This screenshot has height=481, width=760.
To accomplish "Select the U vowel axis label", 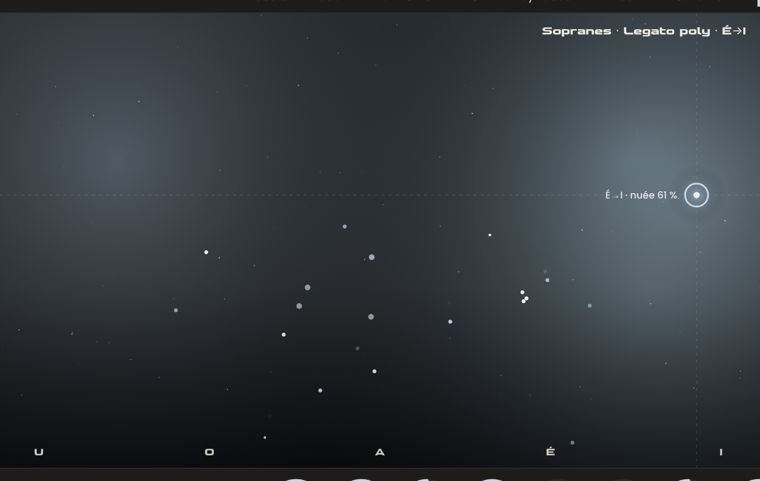I will click(x=39, y=452).
